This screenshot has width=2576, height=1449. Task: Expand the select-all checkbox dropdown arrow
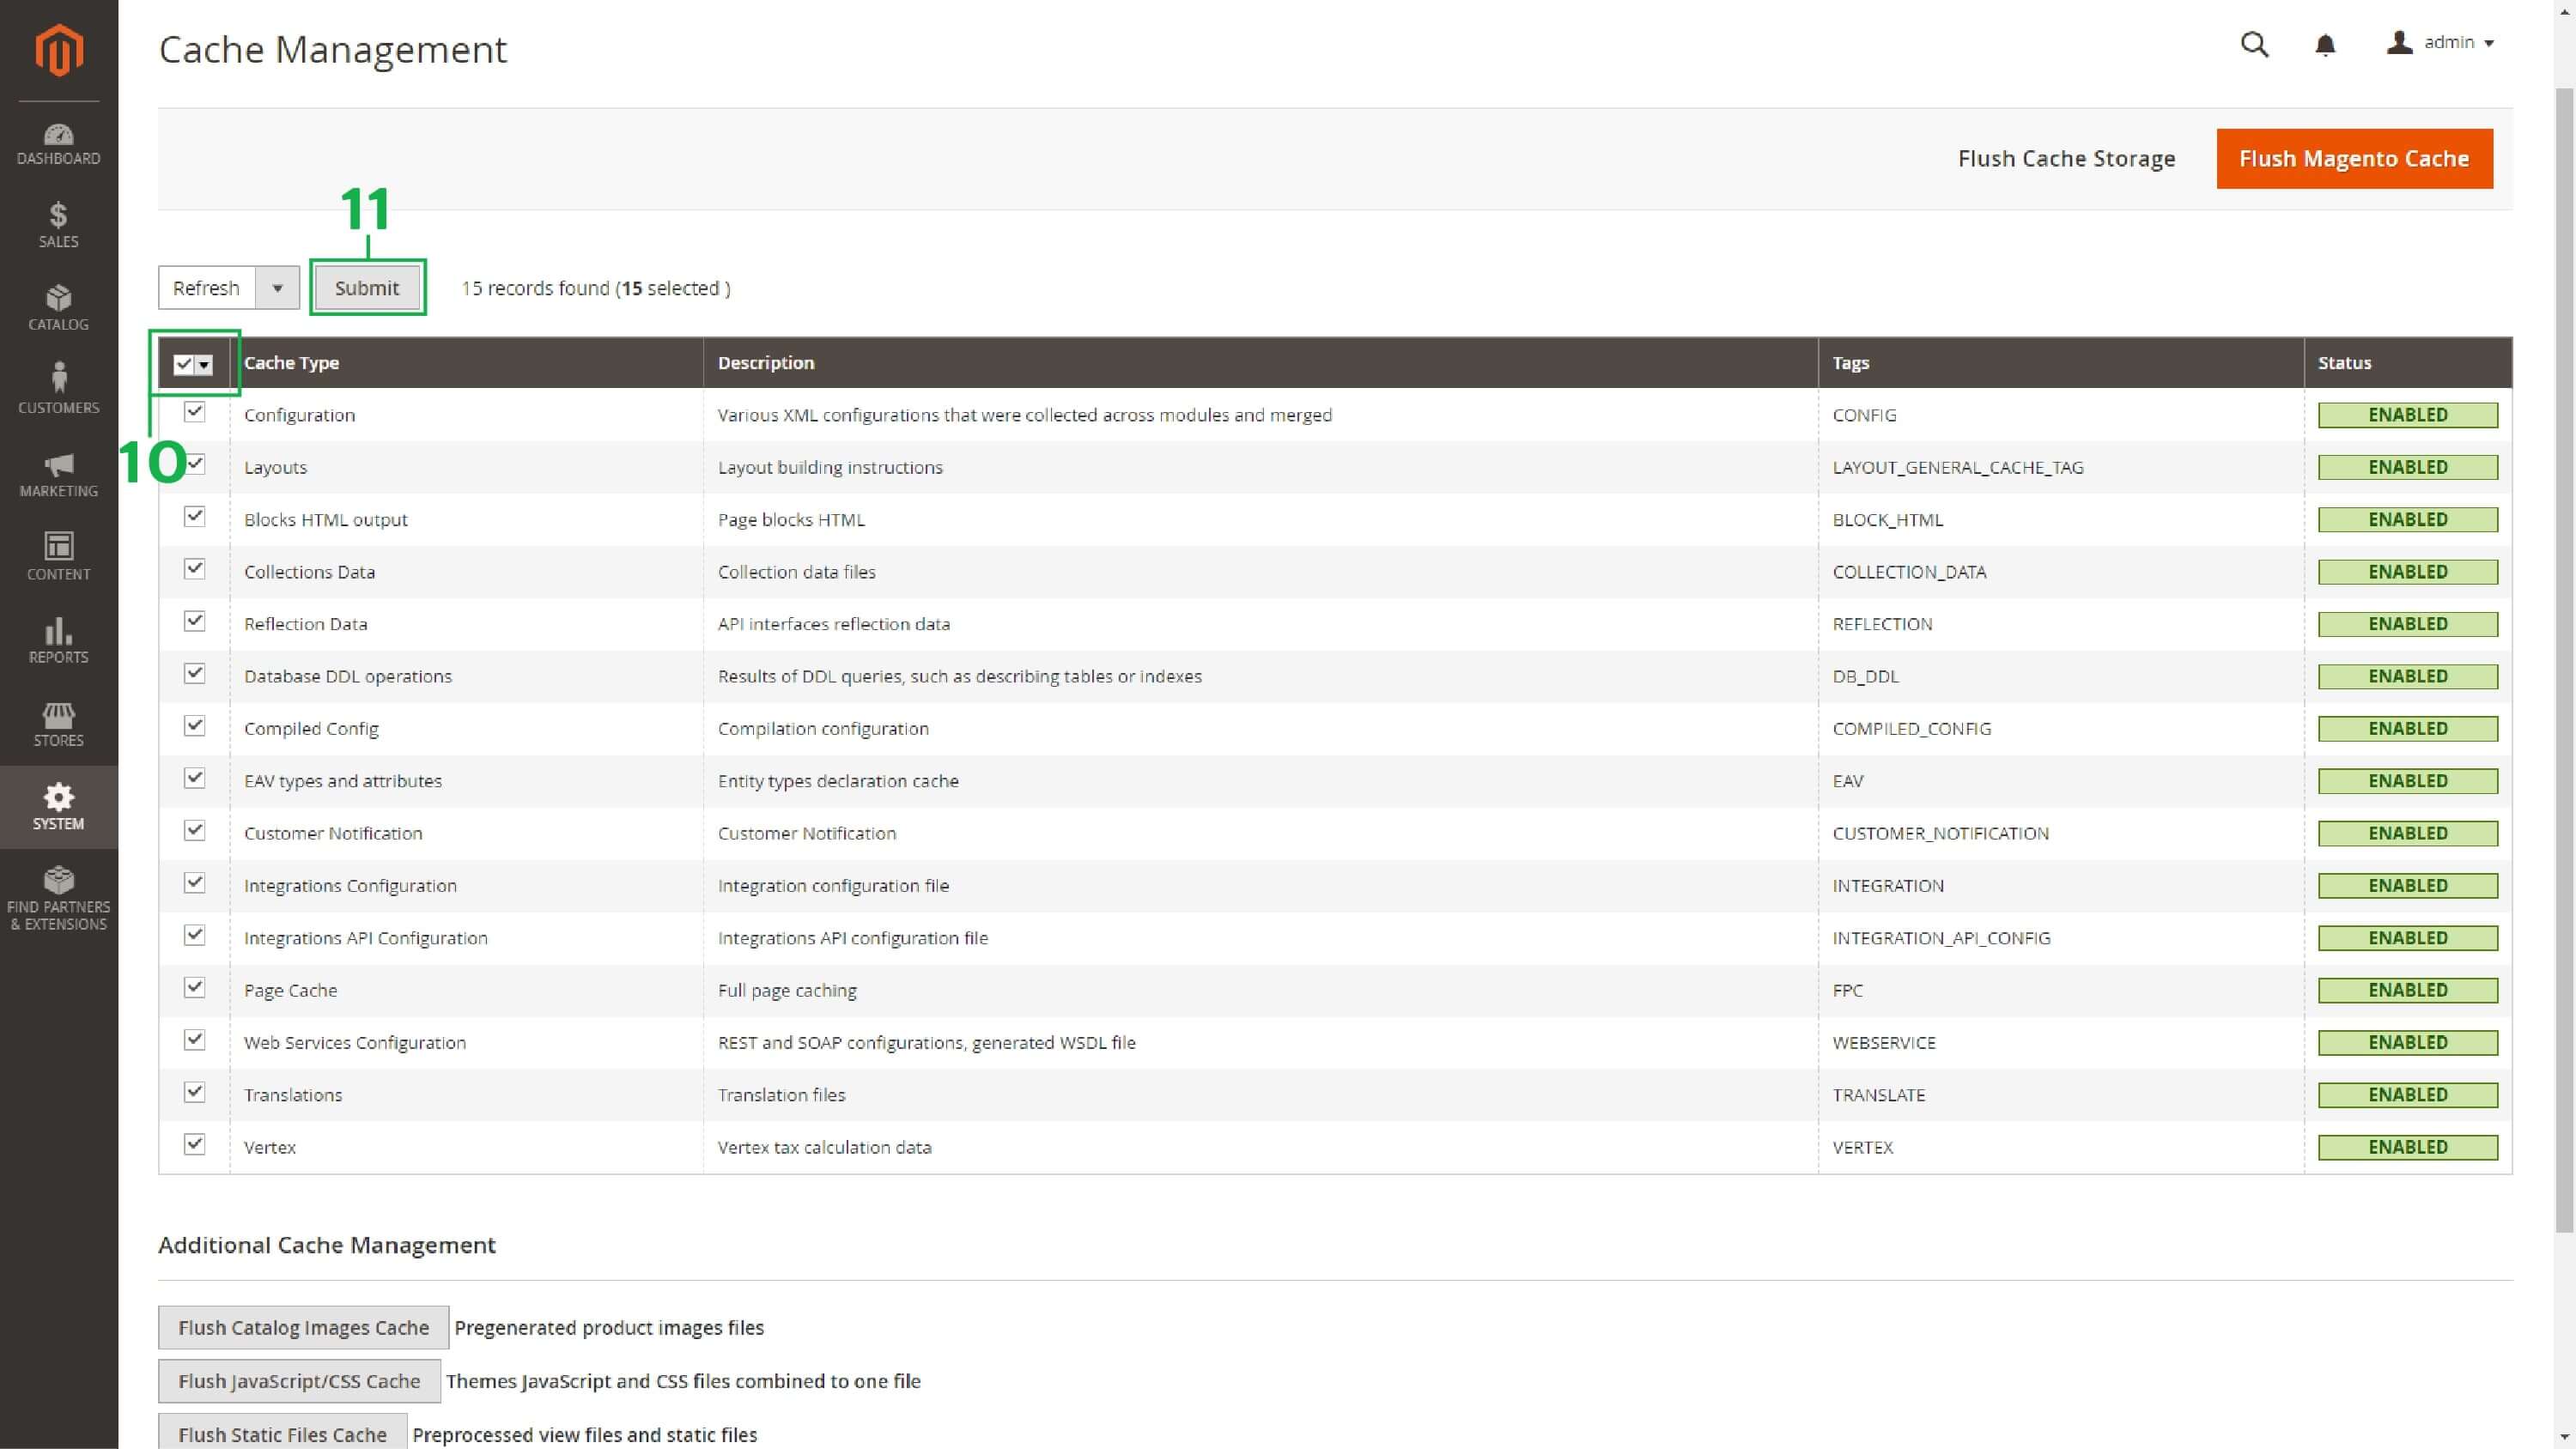pos(205,365)
